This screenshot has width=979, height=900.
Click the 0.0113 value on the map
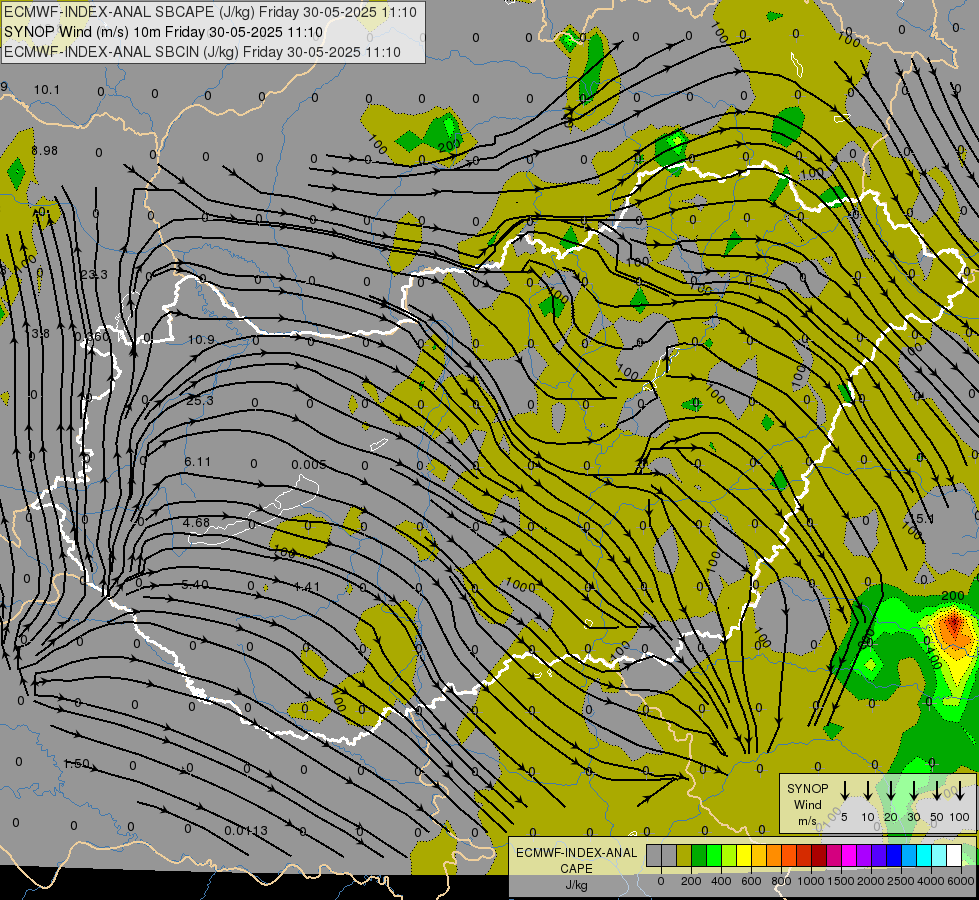click(246, 831)
